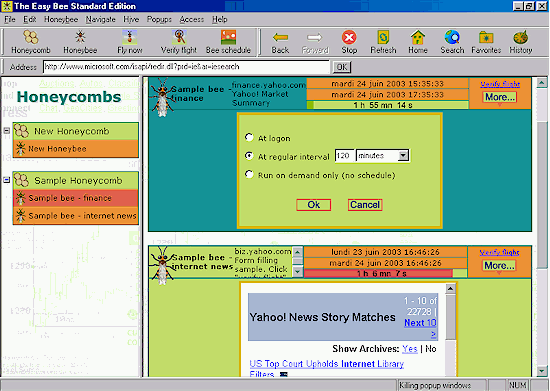Open the Navigate menu

[x=101, y=19]
